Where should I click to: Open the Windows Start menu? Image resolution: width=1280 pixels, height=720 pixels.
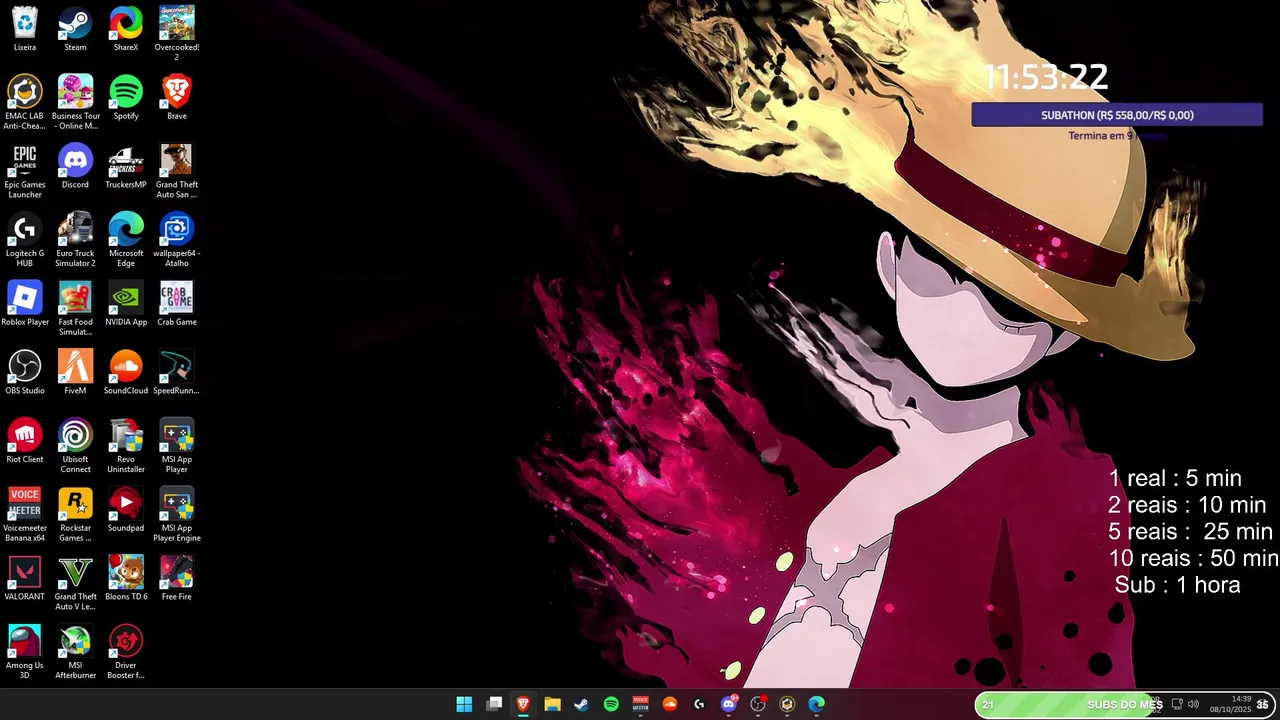point(464,704)
